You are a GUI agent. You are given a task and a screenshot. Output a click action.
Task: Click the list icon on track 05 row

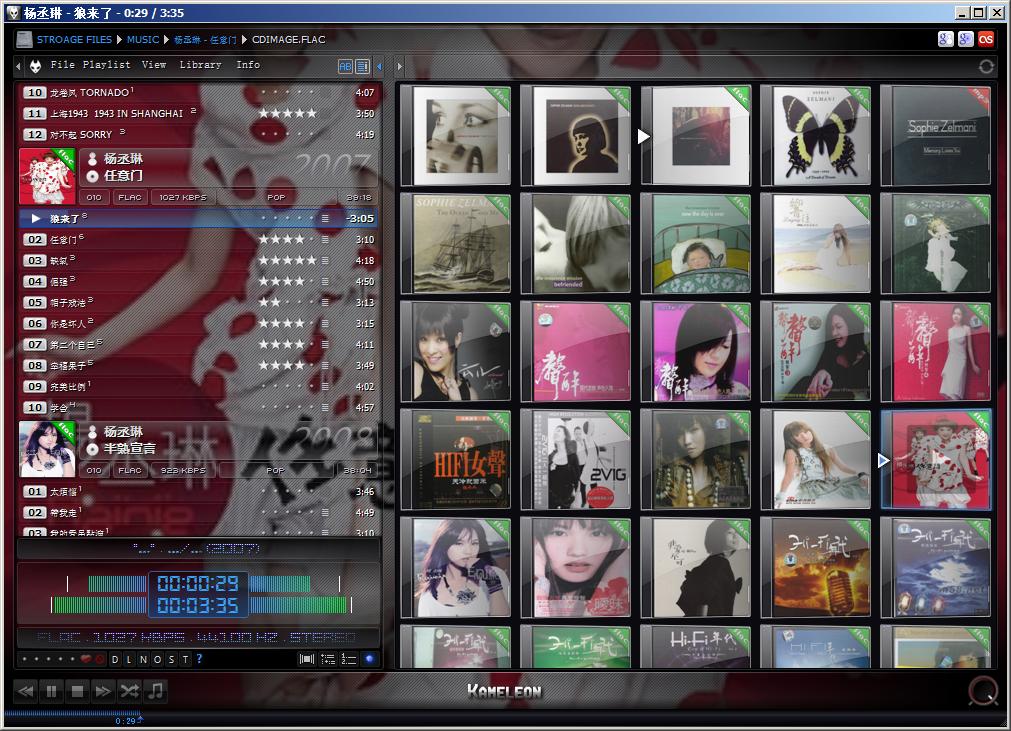[325, 302]
